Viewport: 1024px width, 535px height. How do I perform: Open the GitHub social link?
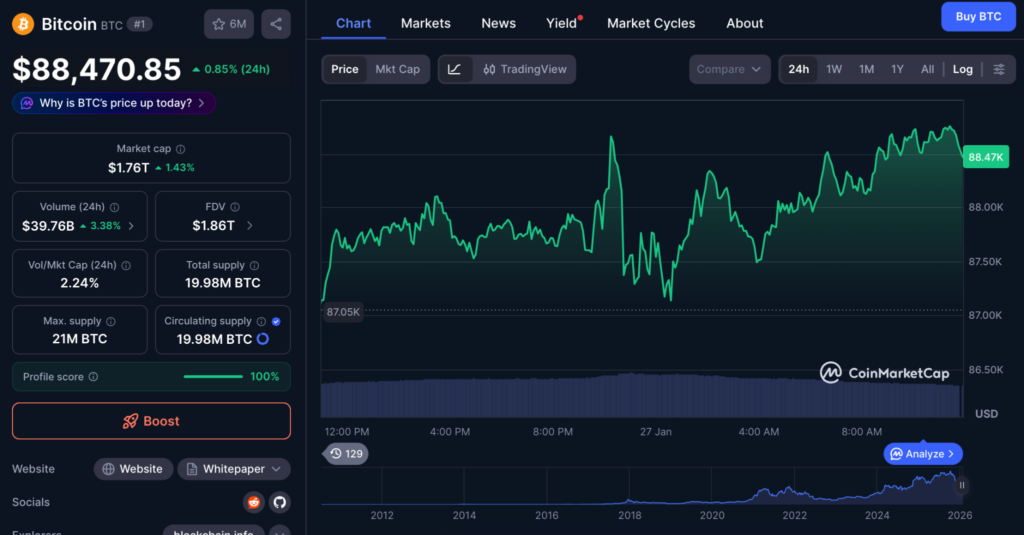(x=279, y=502)
